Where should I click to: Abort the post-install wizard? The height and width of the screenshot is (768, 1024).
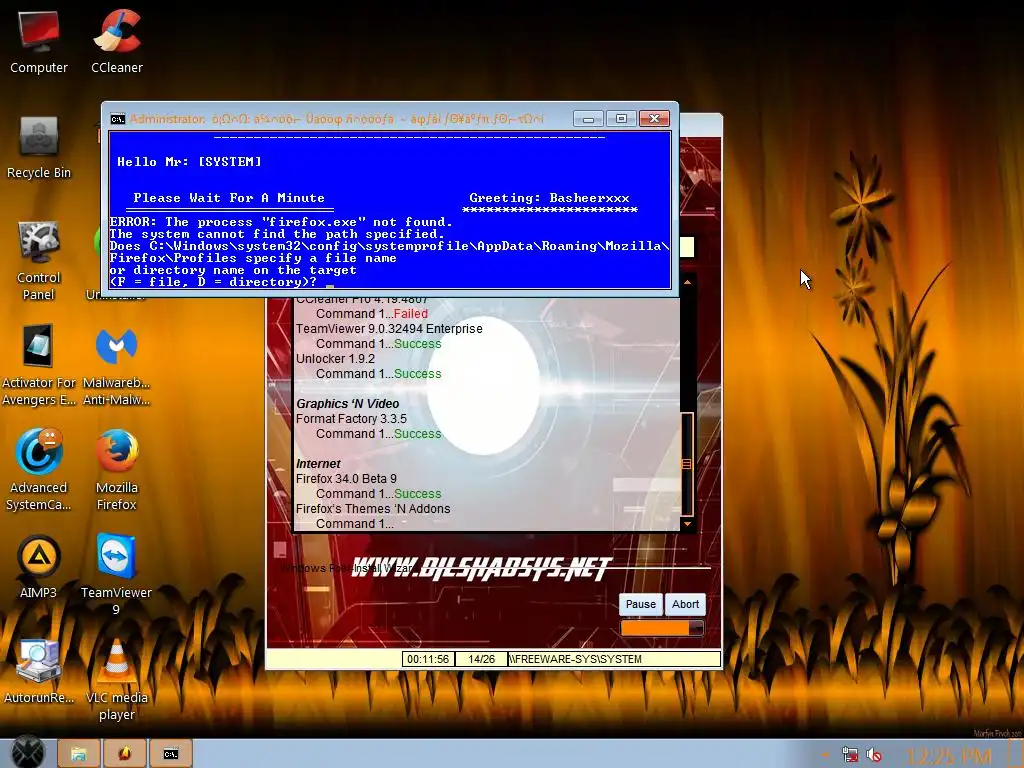[685, 604]
